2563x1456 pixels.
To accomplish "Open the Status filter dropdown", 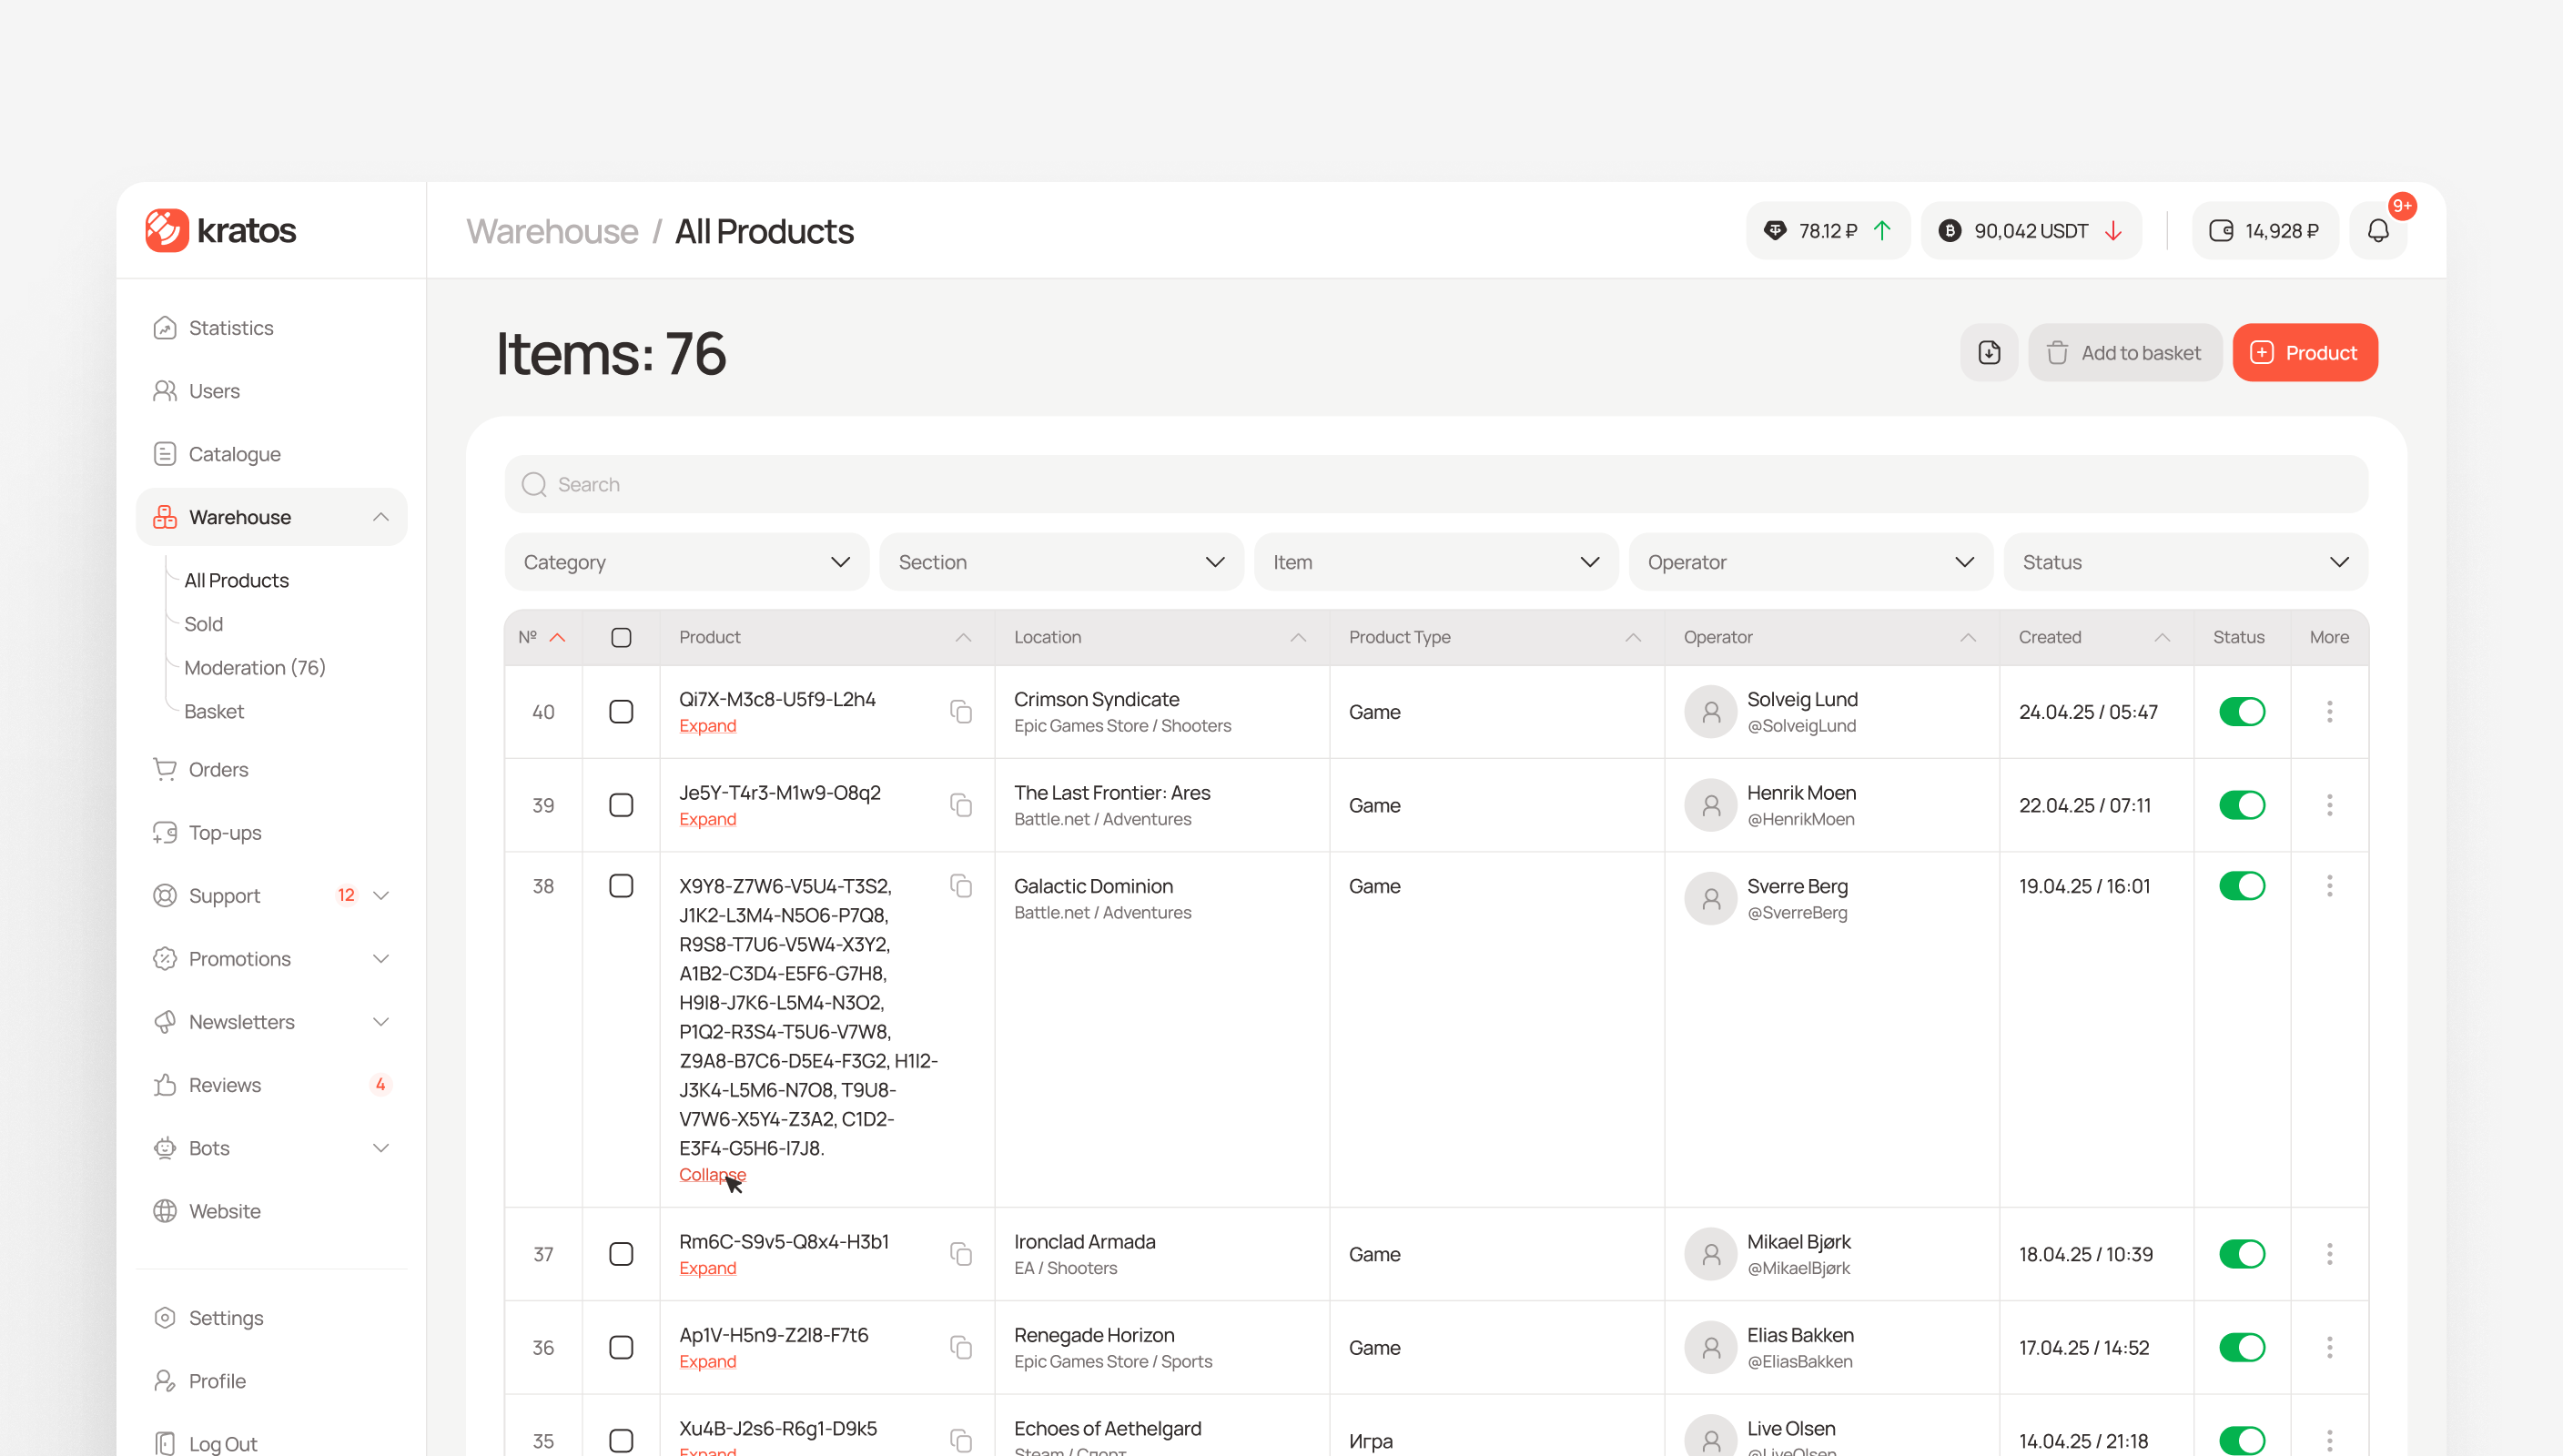I will click(x=2185, y=562).
